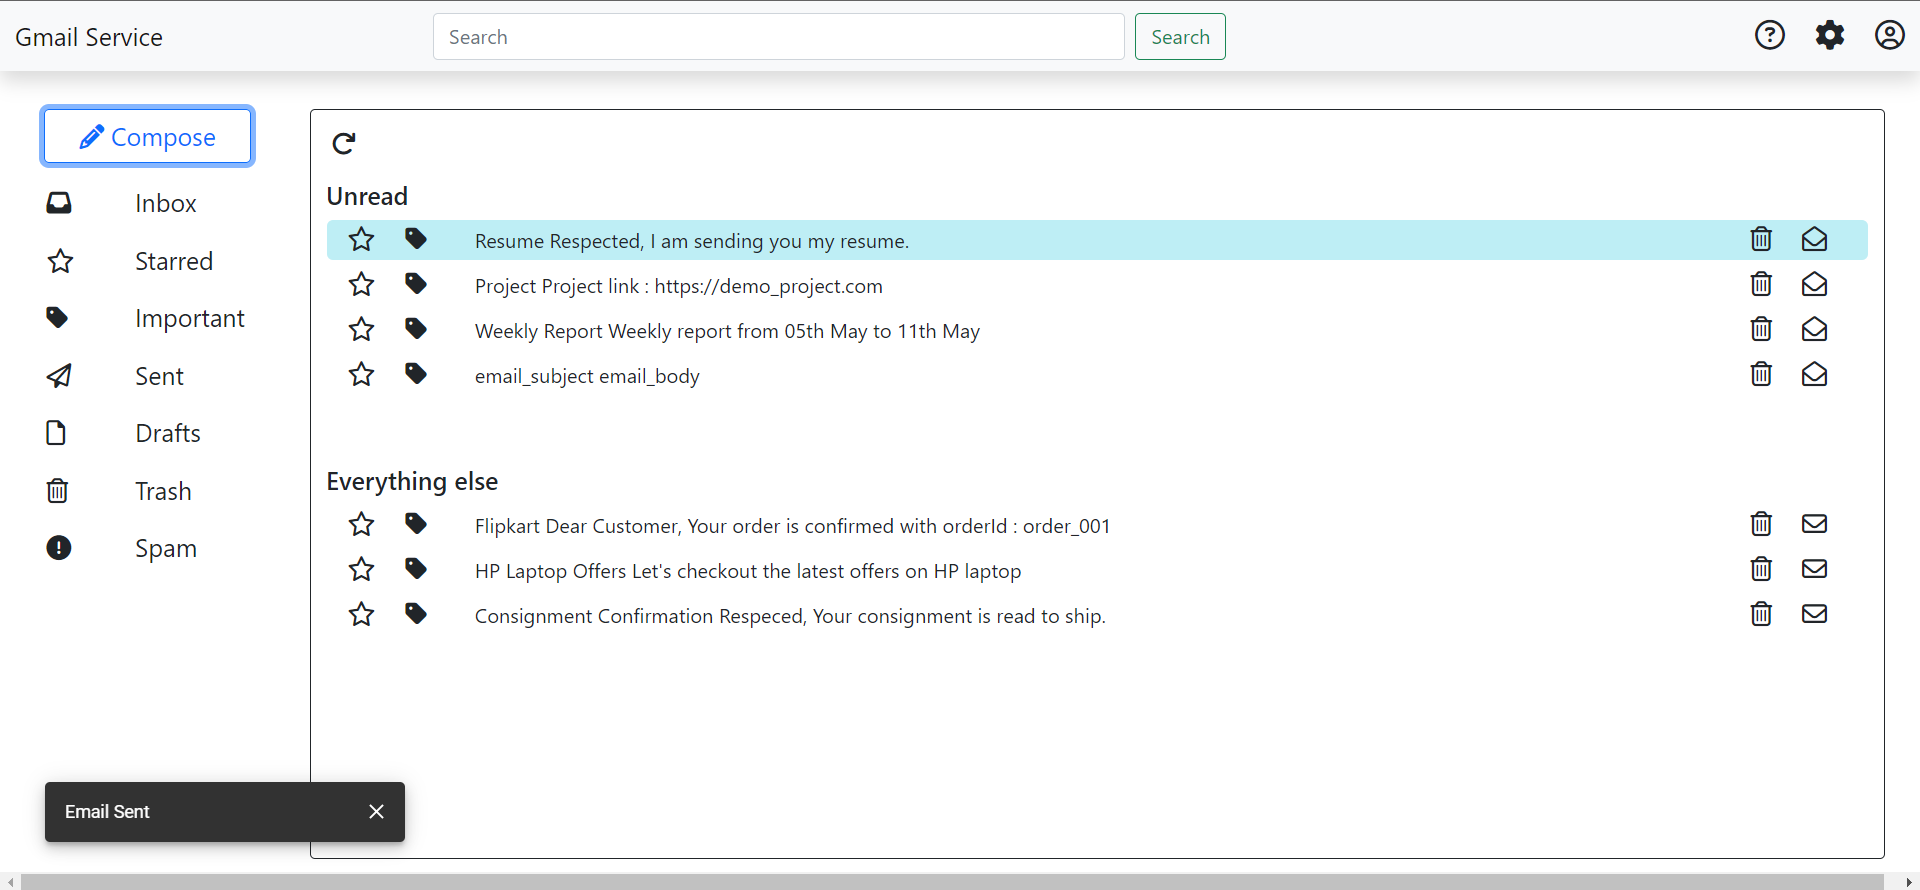Delete the email_subject email
This screenshot has width=1920, height=890.
(x=1761, y=374)
